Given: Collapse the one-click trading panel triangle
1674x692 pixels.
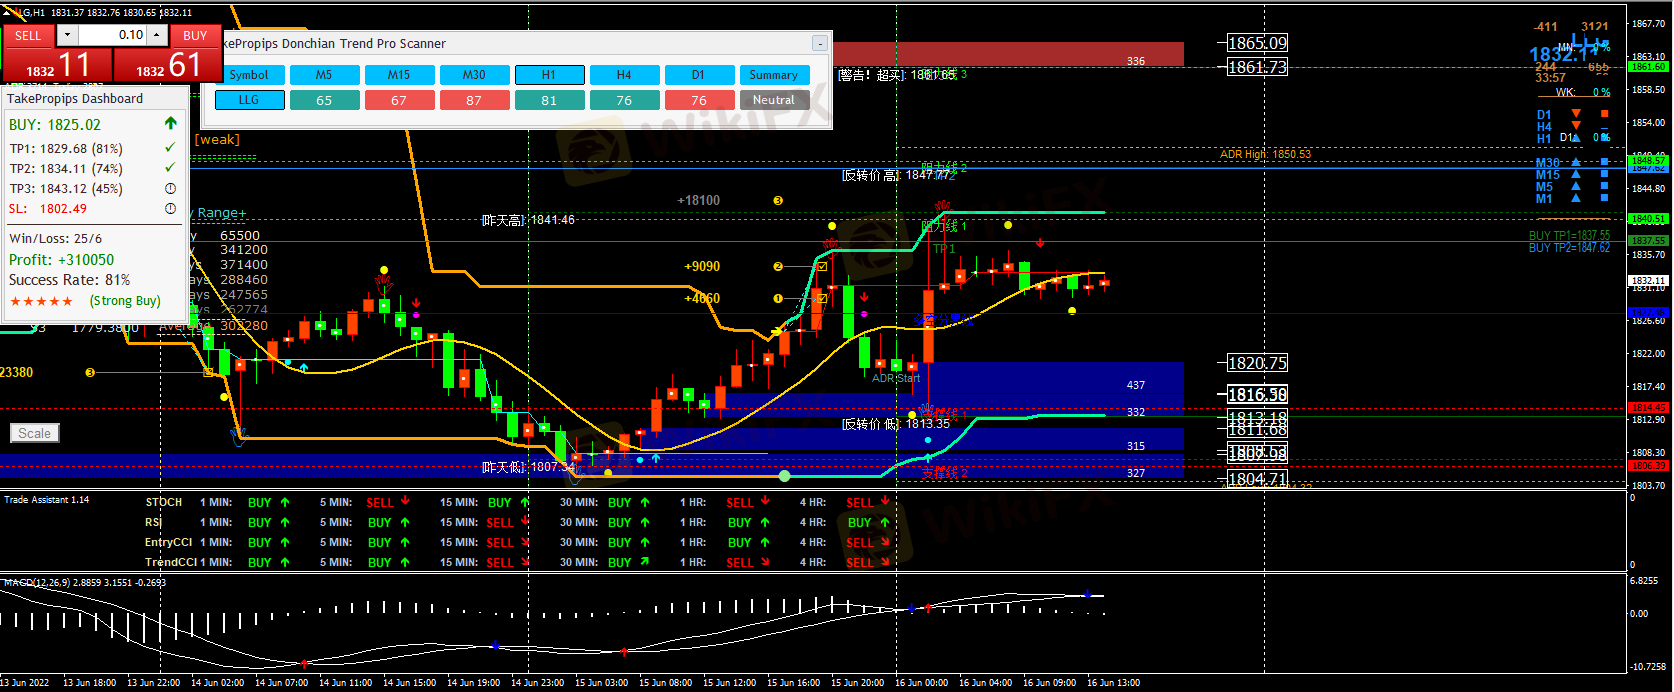Looking at the screenshot, I should pos(8,12).
